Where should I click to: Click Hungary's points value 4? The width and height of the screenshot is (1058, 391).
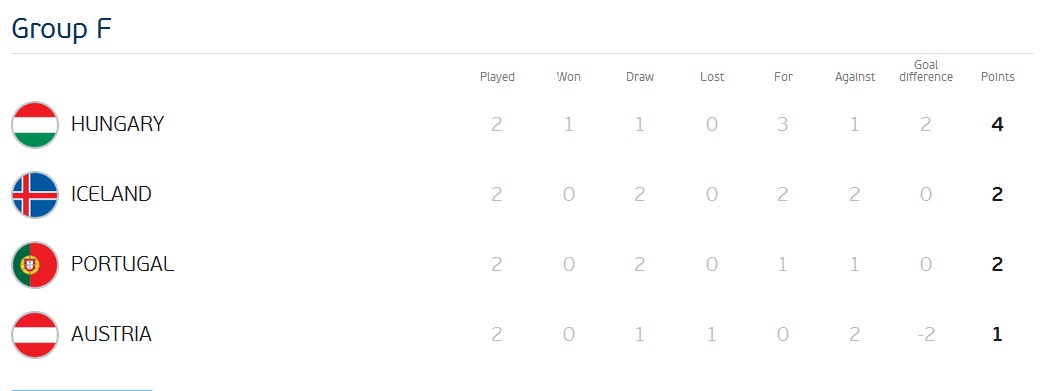[998, 124]
